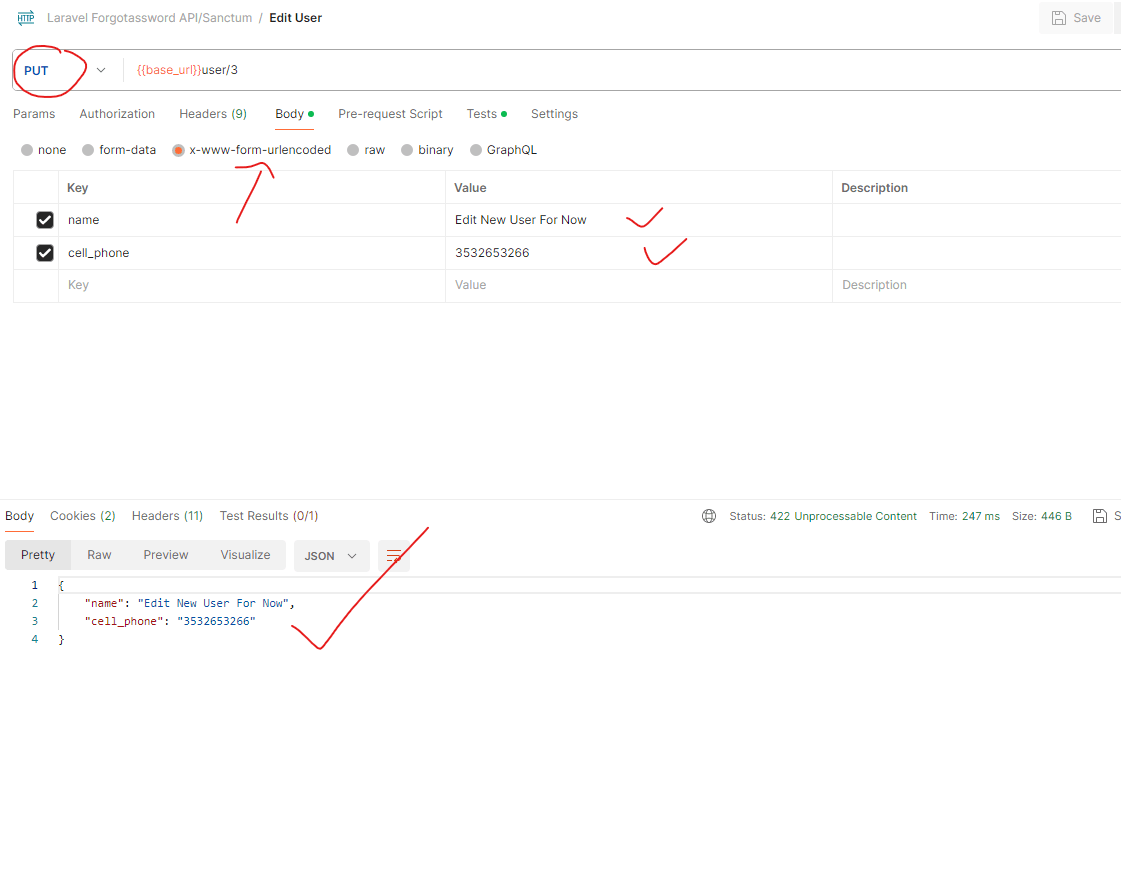Image resolution: width=1121 pixels, height=896 pixels.
Task: Click the globe network icon beside Status
Action: pyautogui.click(x=709, y=516)
